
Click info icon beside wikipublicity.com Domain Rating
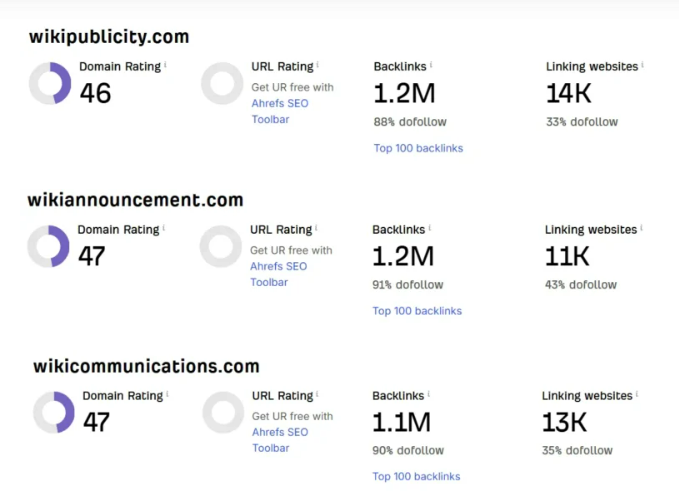pyautogui.click(x=165, y=65)
